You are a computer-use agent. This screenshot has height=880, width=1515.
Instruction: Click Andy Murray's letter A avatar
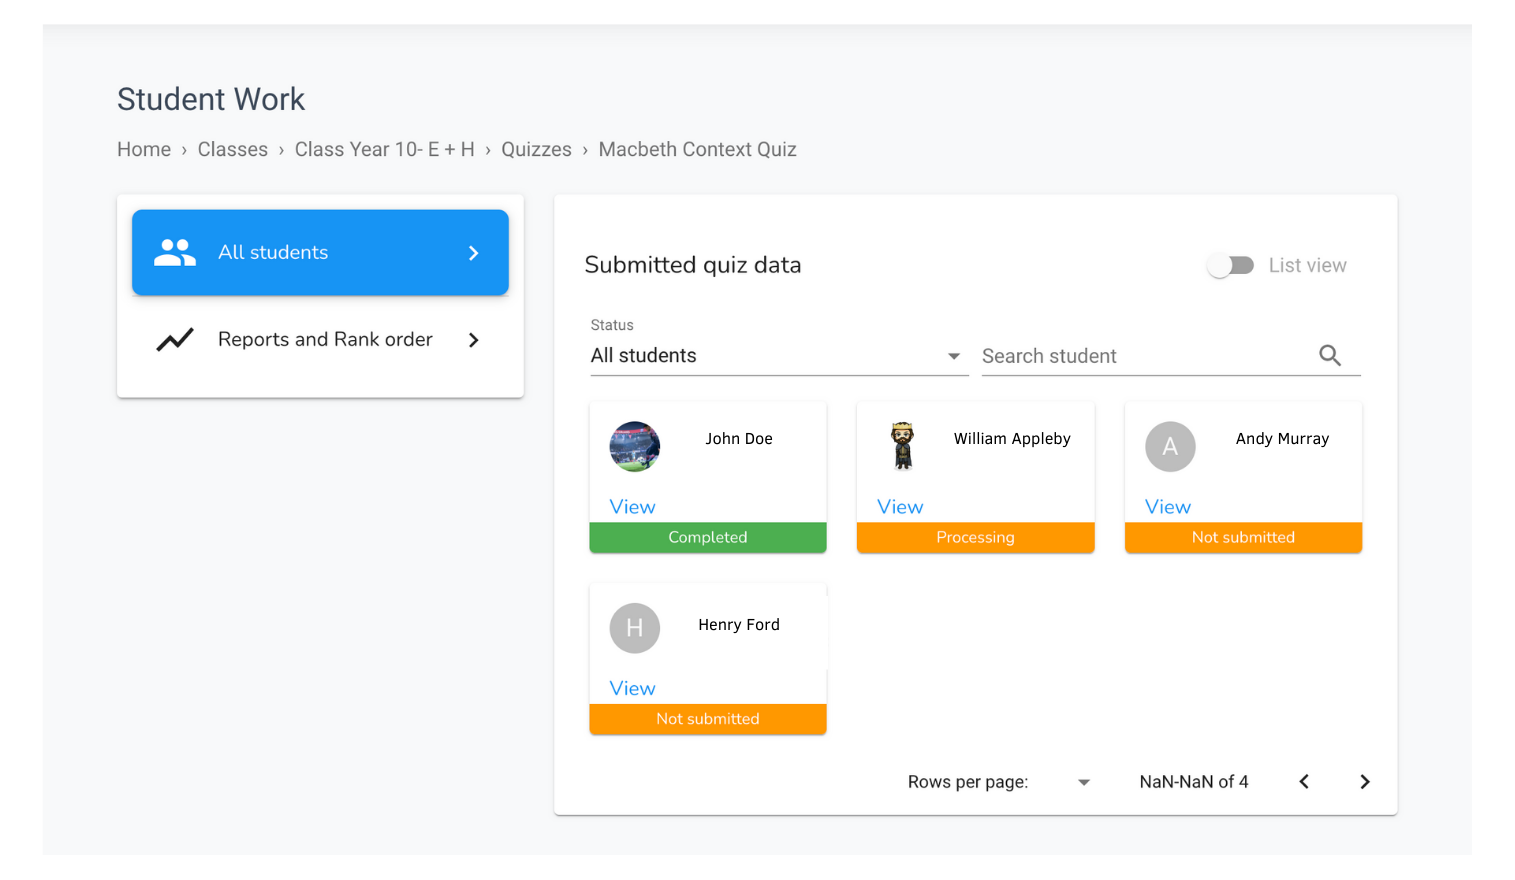coord(1170,447)
